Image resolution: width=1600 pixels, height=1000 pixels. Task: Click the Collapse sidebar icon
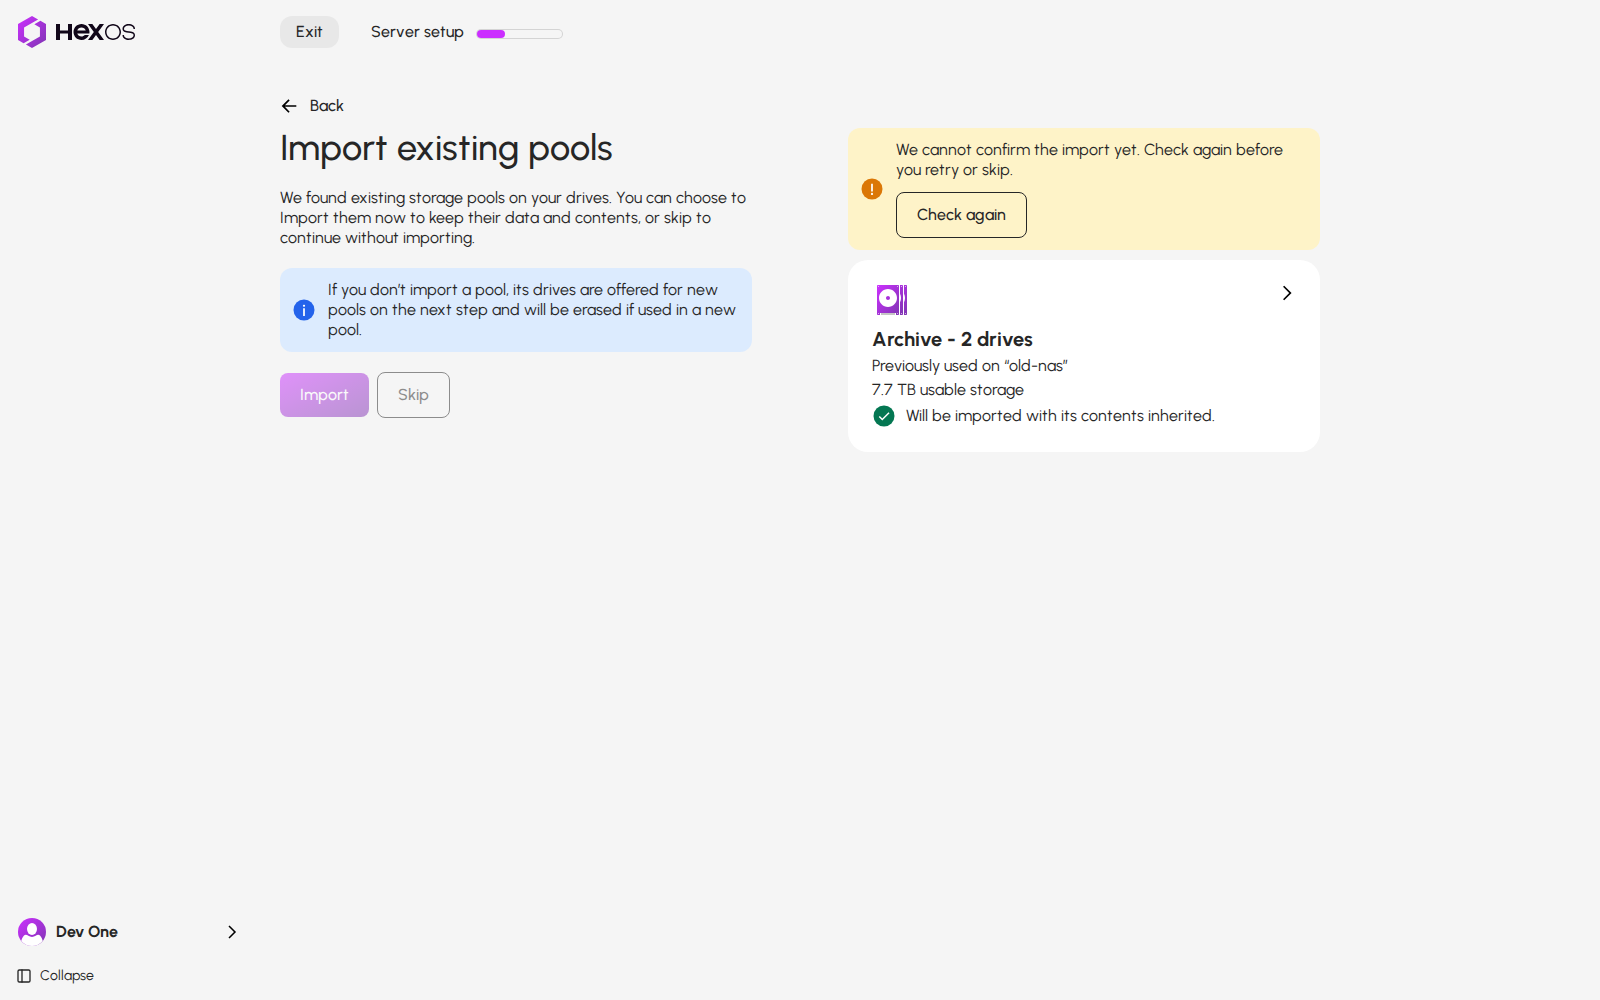click(24, 976)
